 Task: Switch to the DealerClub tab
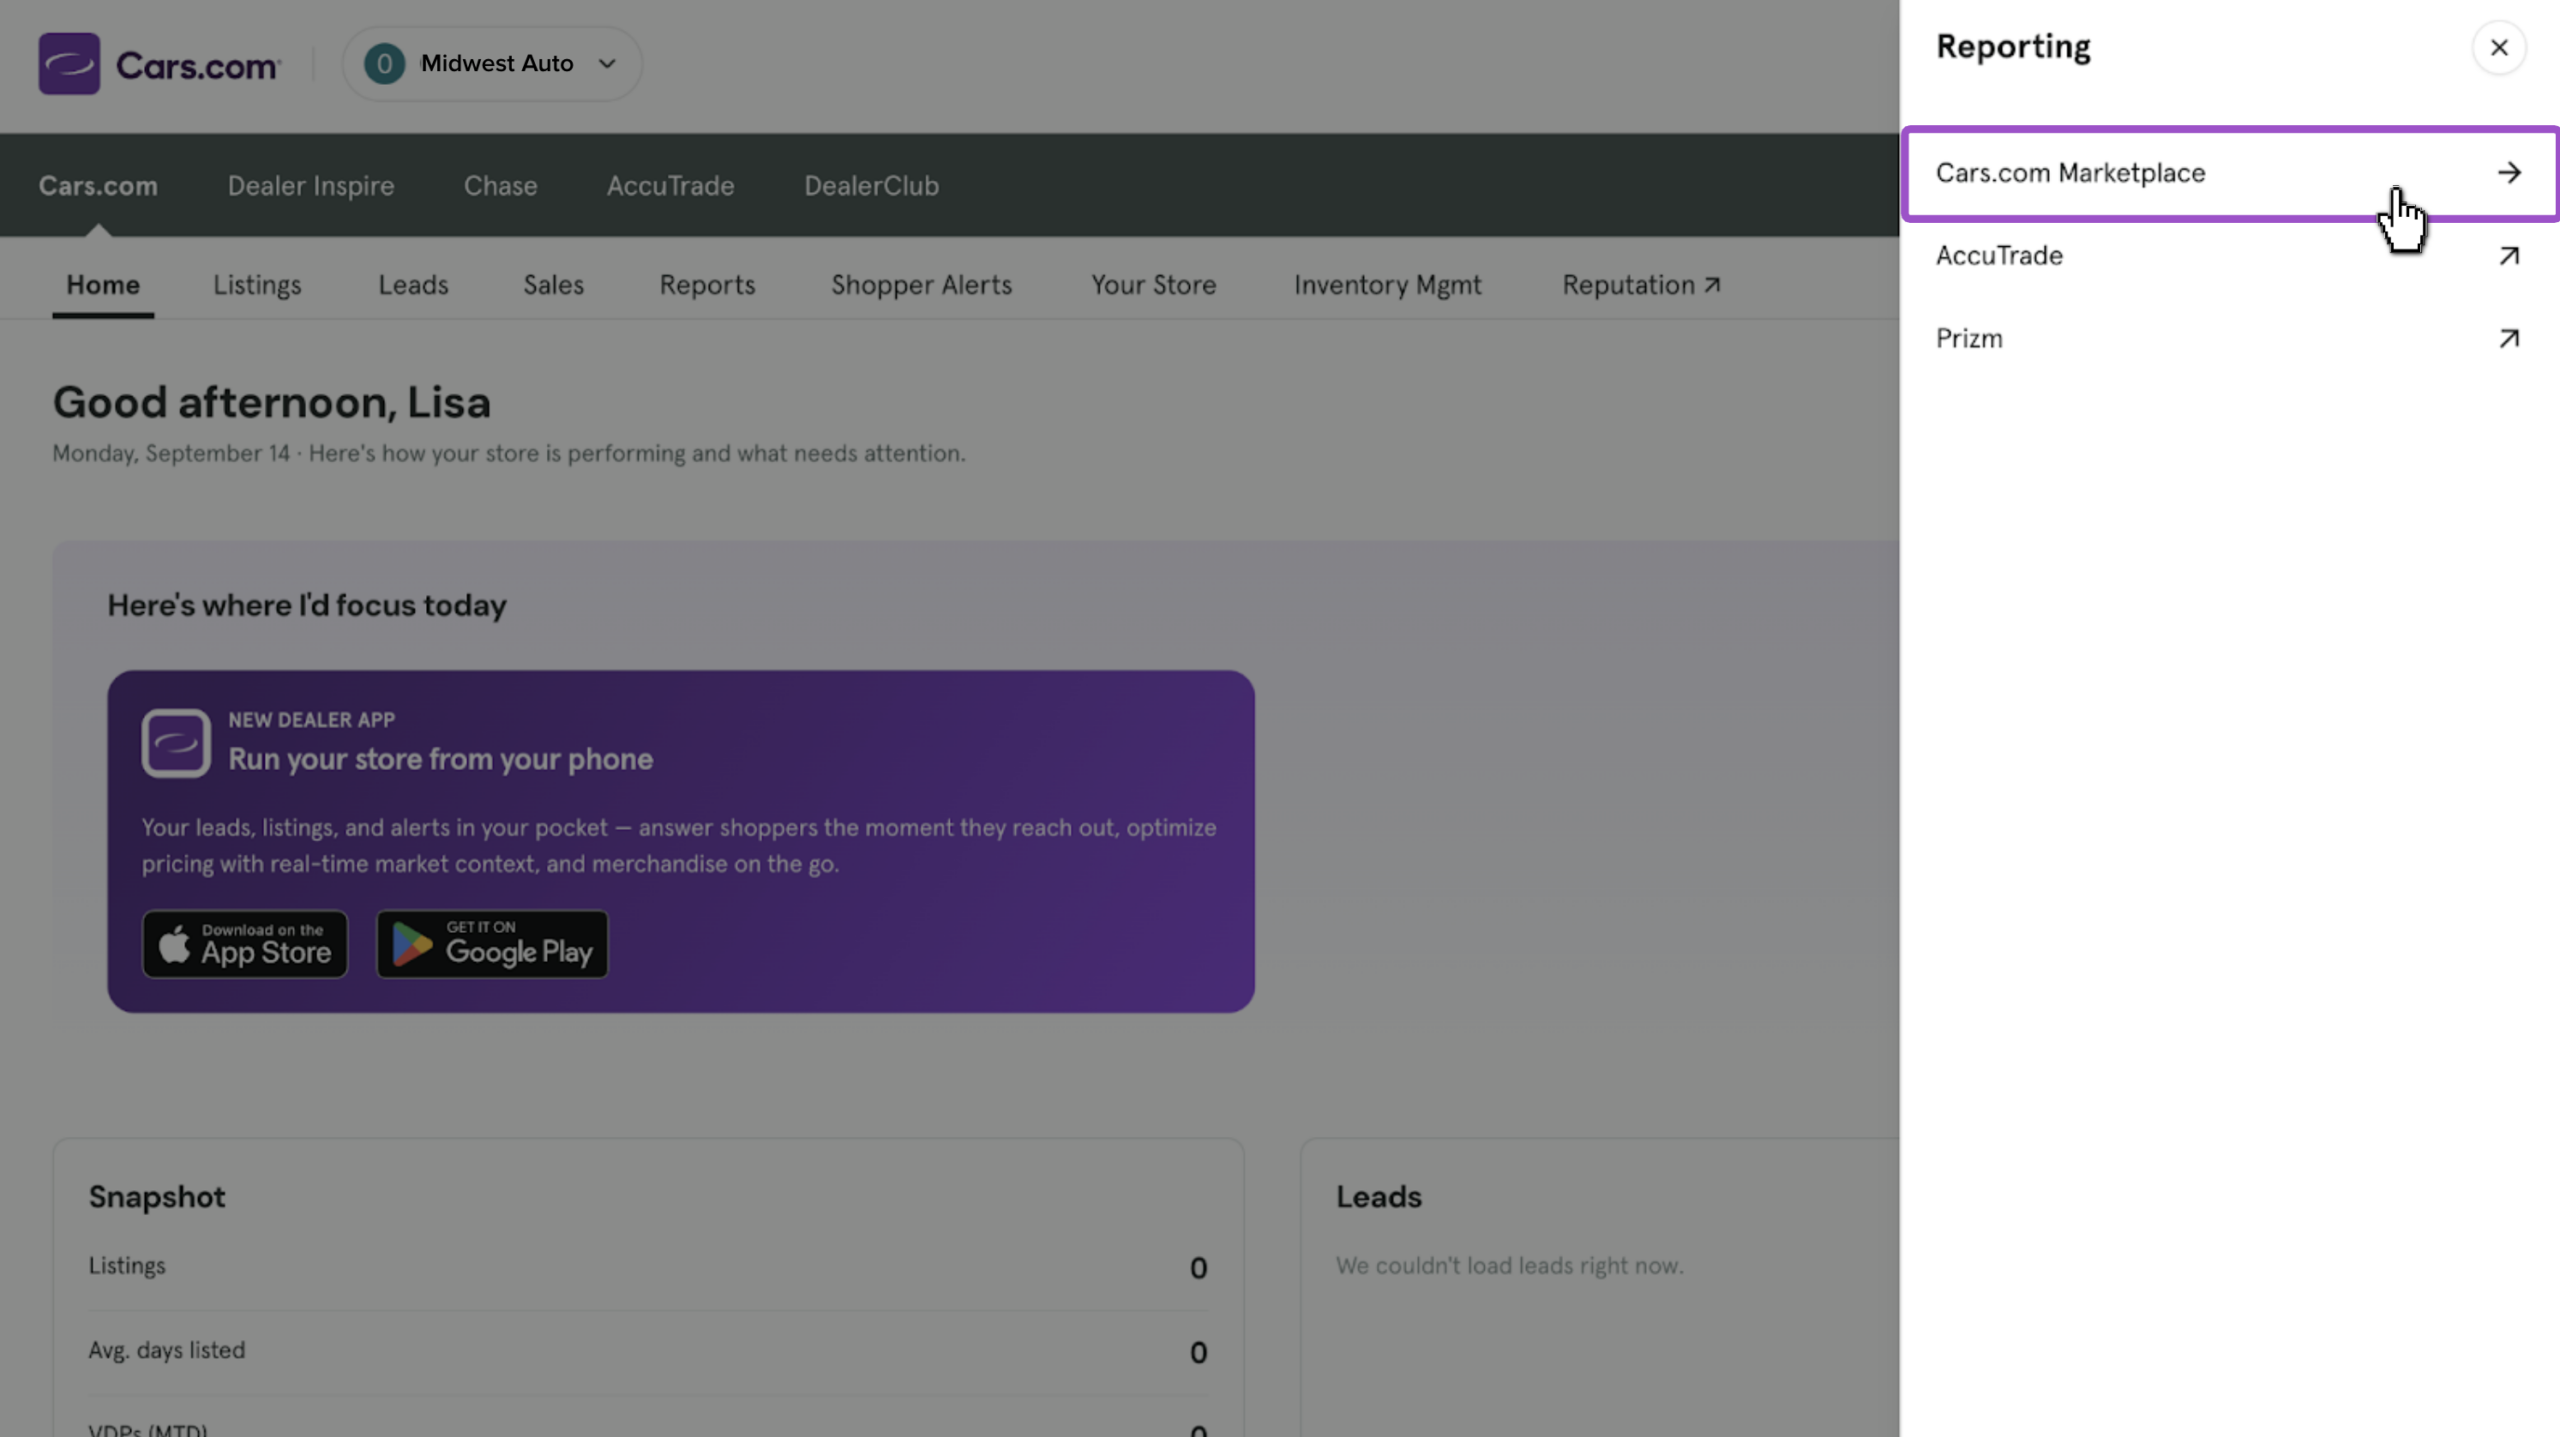click(871, 186)
